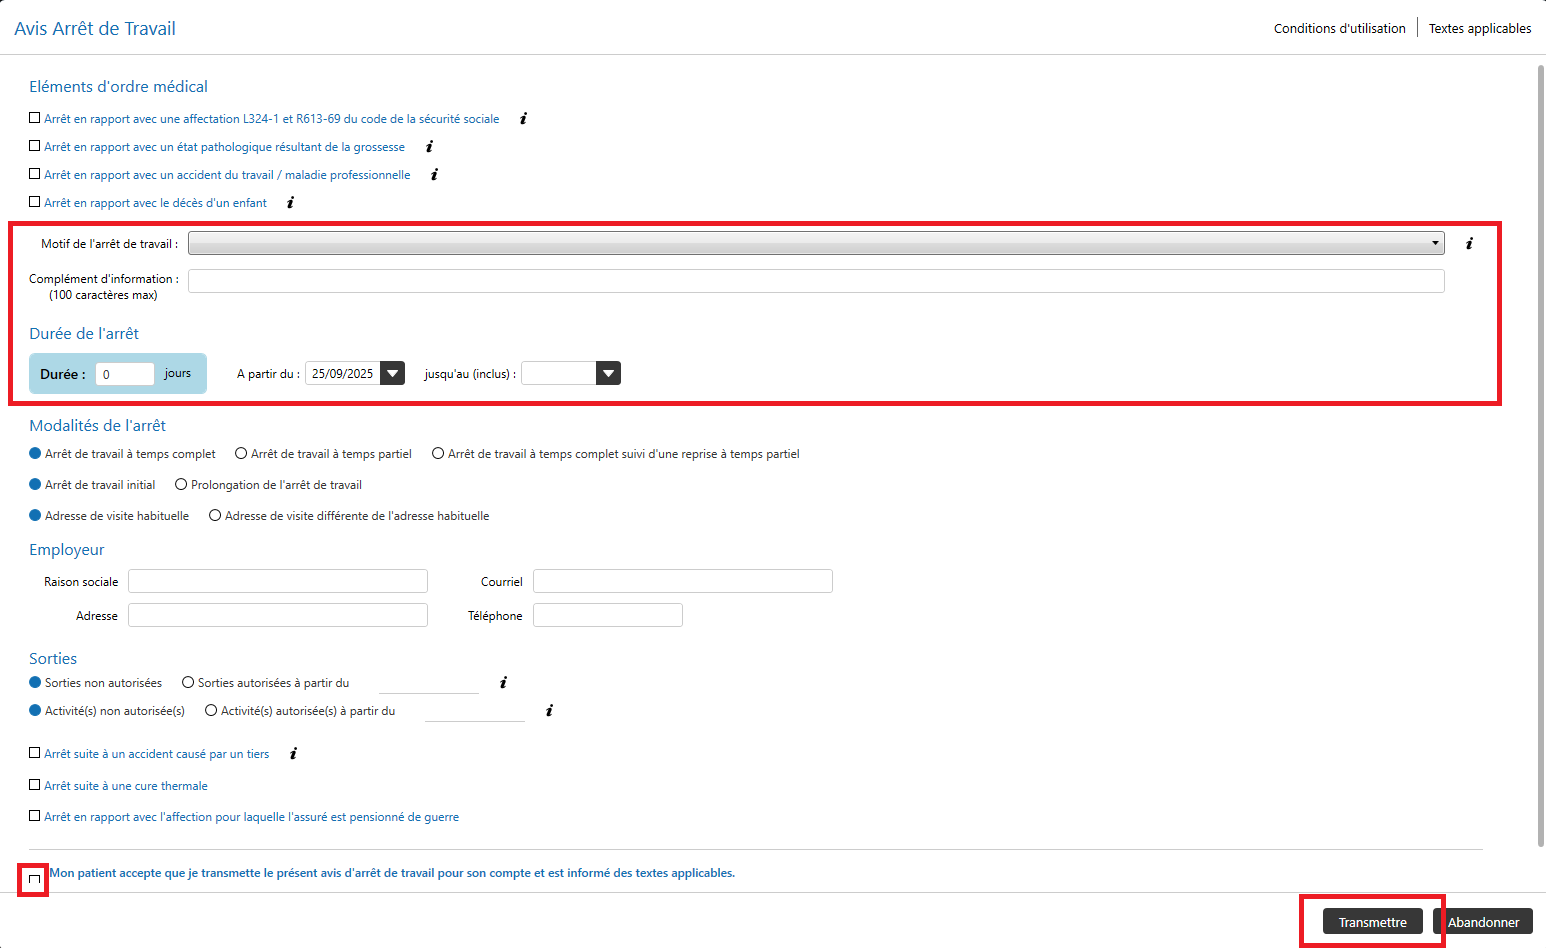Screen dimensions: 1546x948
Task: Click the Raison sociale input field
Action: [278, 582]
